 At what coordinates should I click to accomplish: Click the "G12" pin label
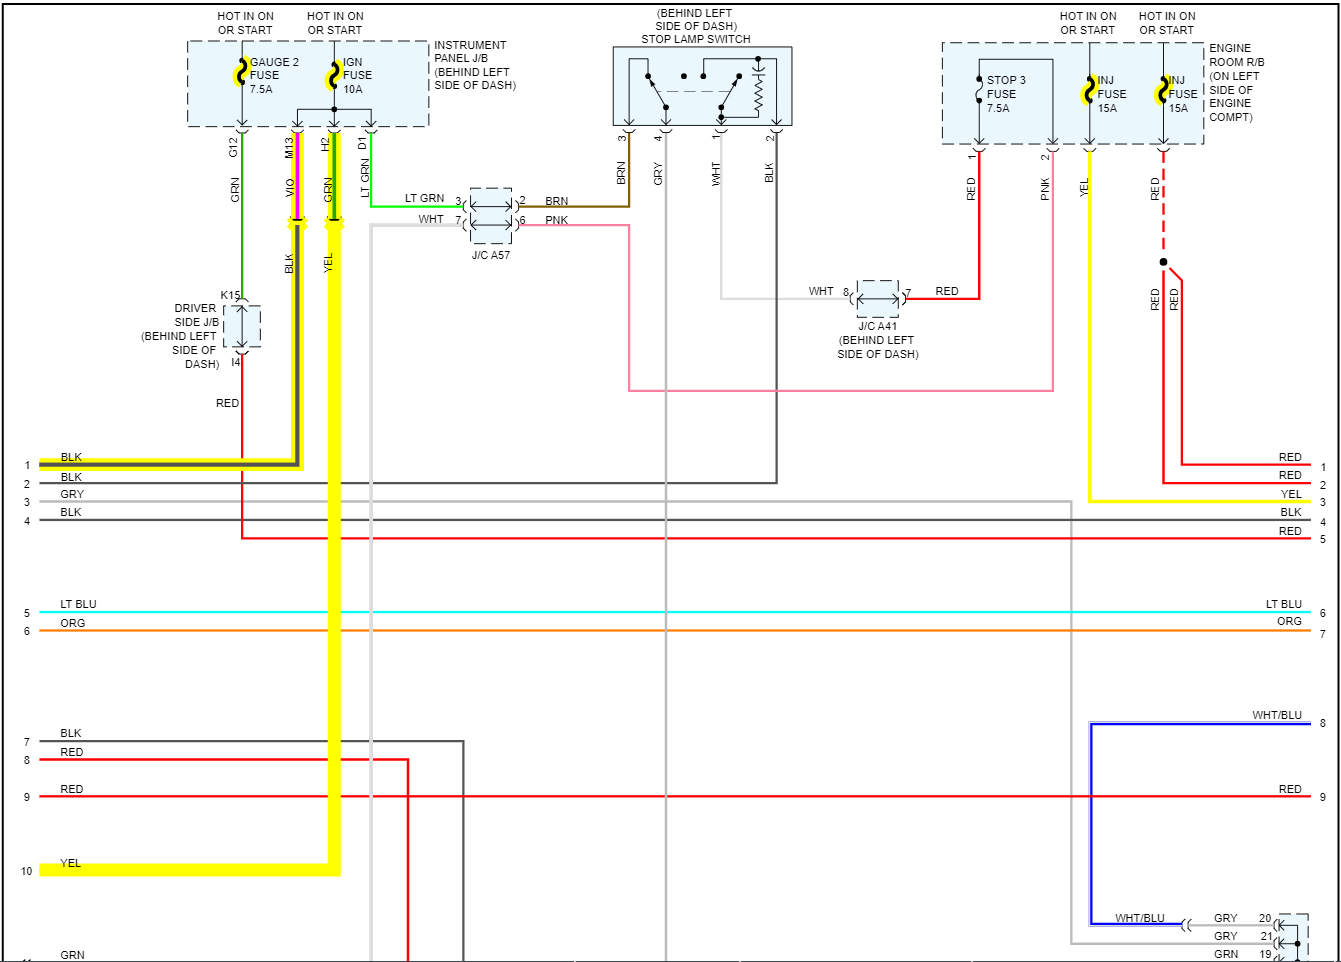point(233,147)
